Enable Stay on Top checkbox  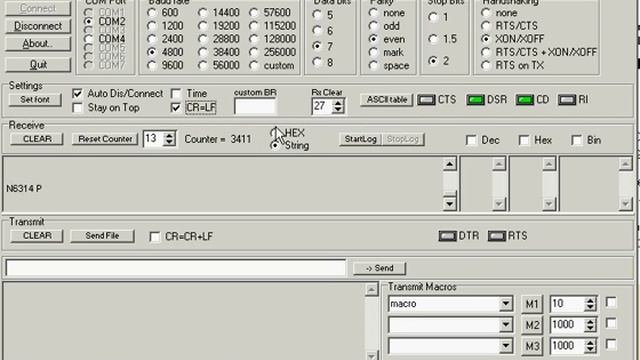[x=77, y=108]
